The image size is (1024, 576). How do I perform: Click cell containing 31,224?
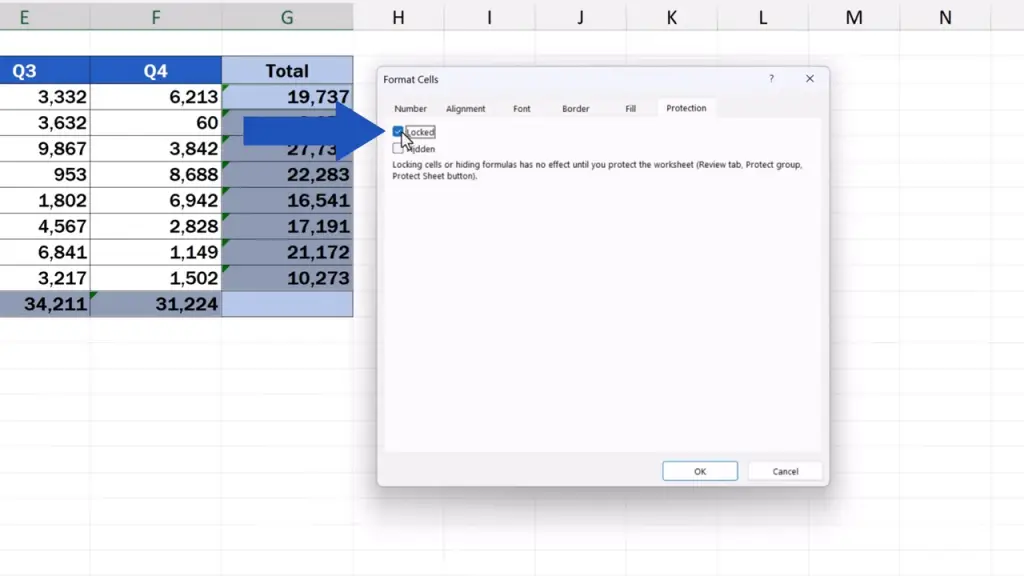click(x=155, y=304)
